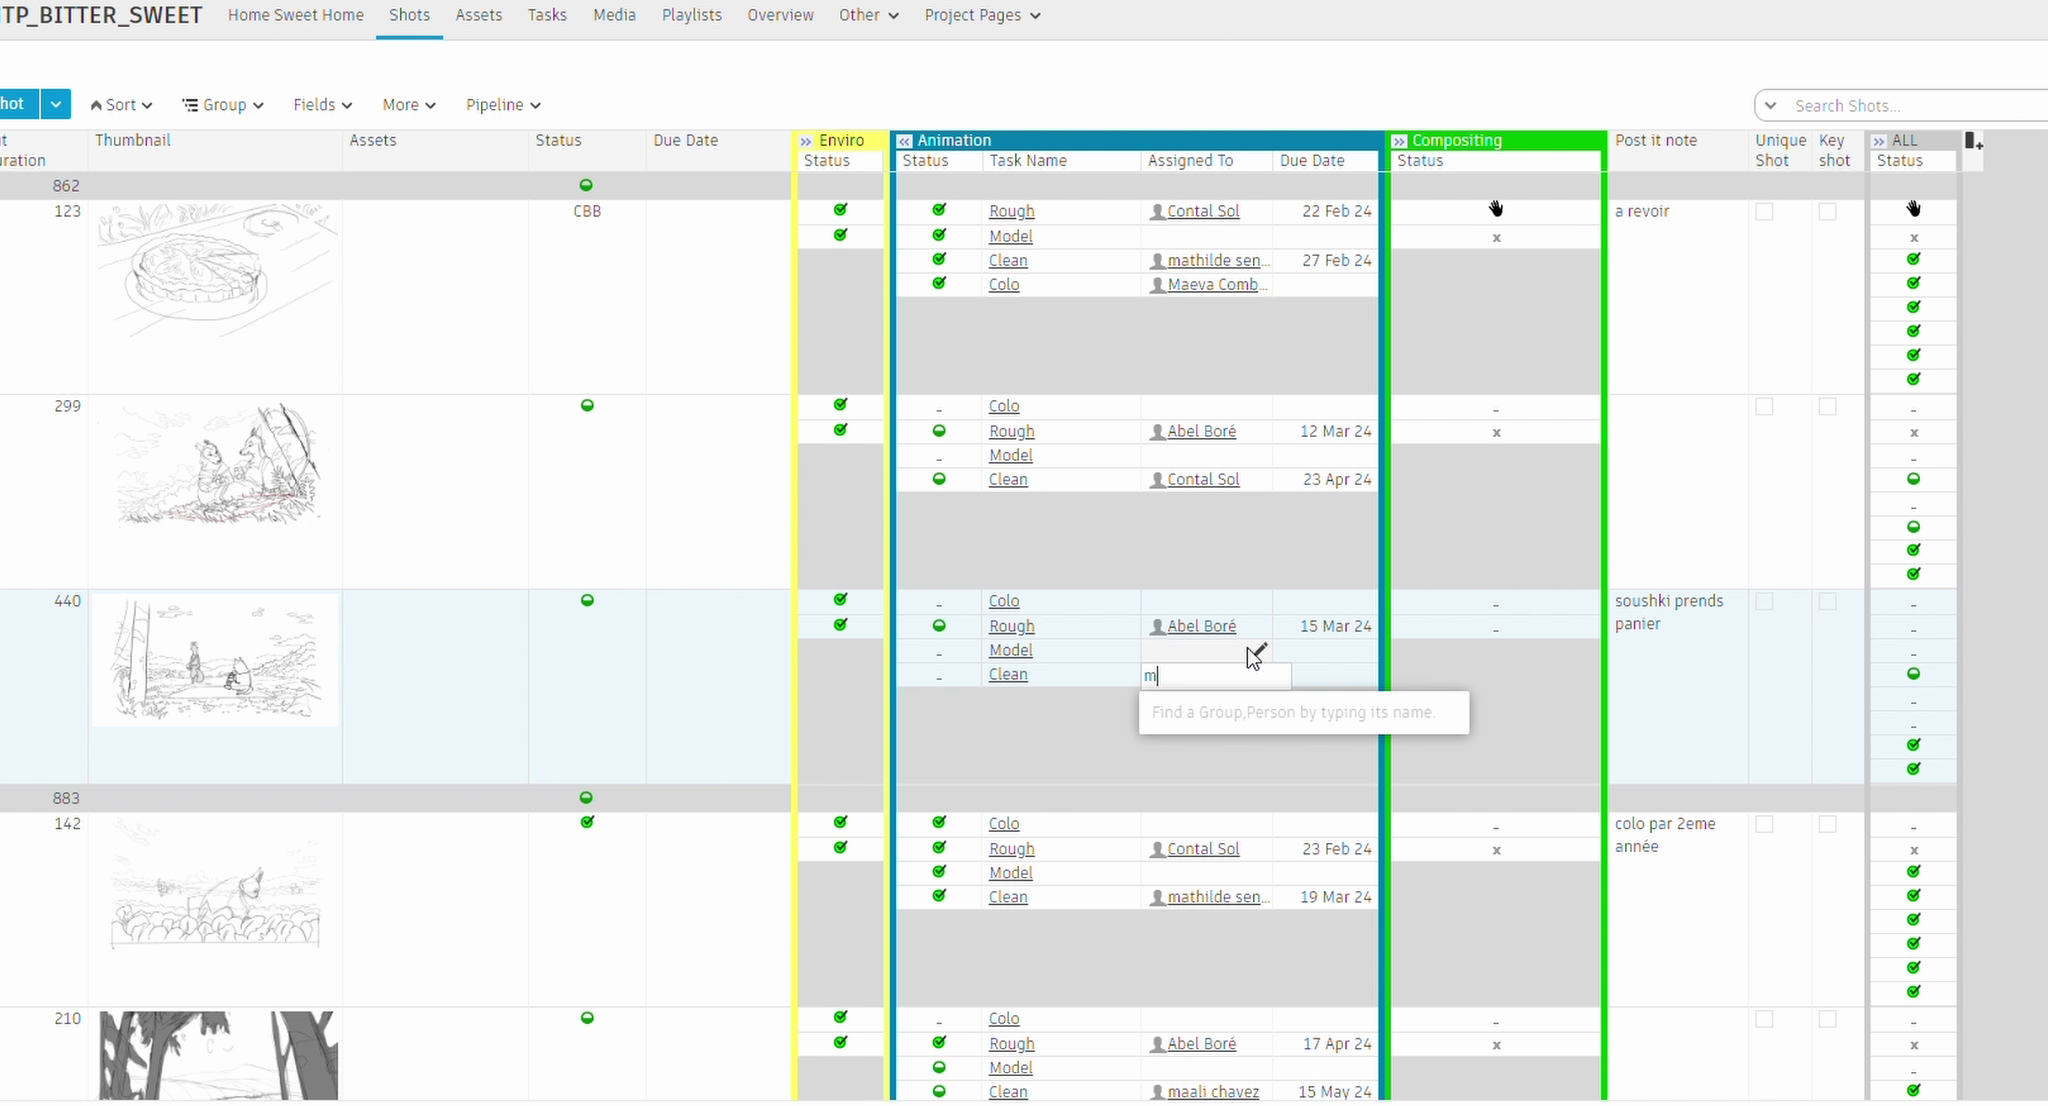This screenshot has height=1106, width=2048.
Task: Click the add column icon
Action: tap(1973, 141)
